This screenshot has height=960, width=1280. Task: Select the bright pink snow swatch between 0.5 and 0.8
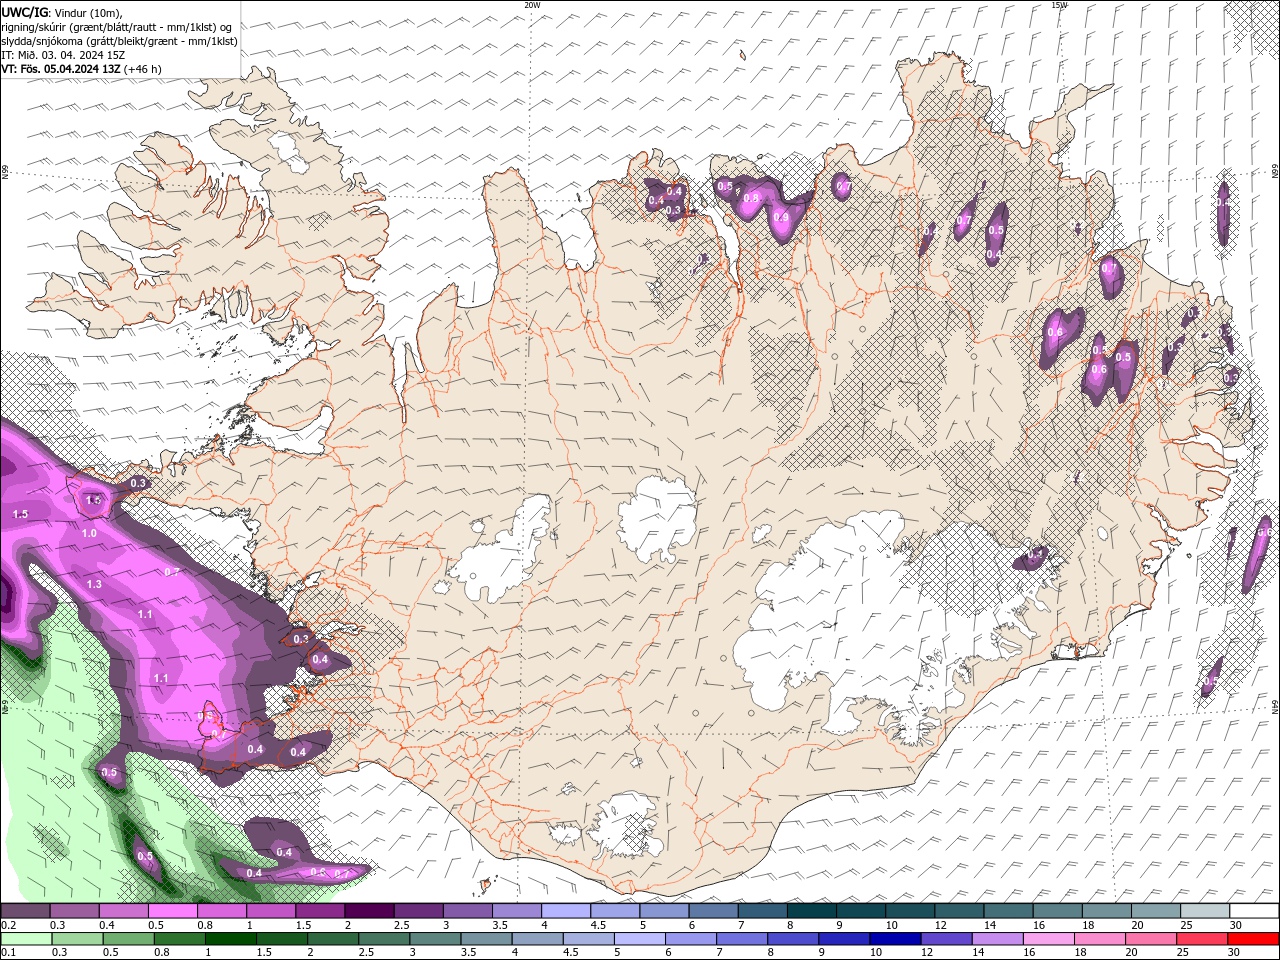click(x=172, y=911)
